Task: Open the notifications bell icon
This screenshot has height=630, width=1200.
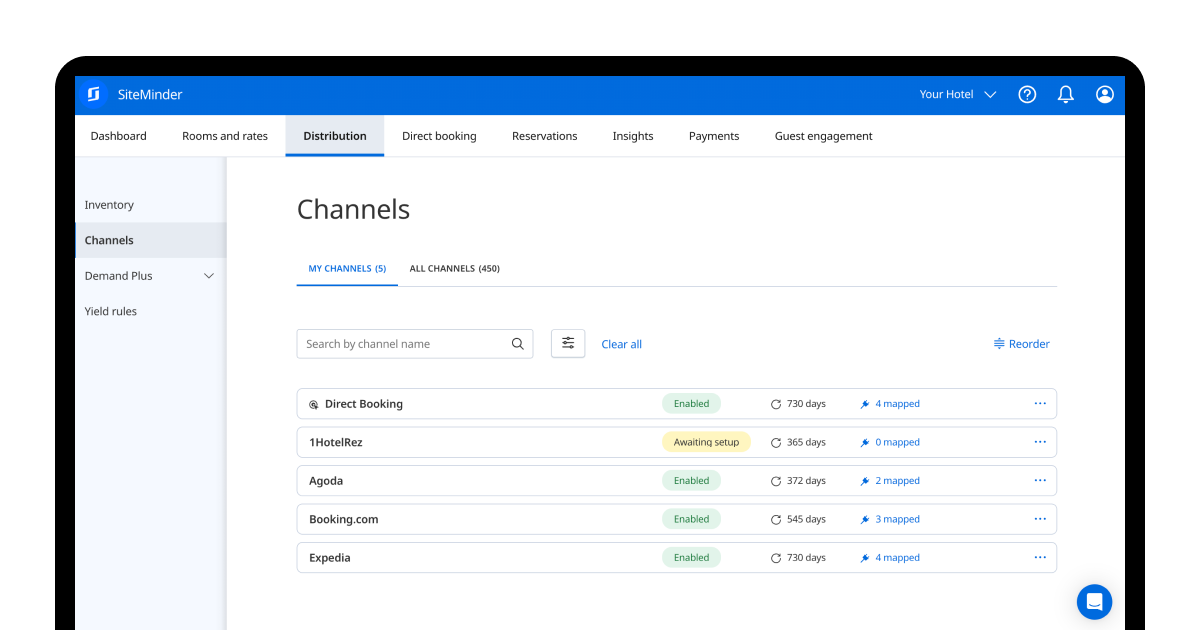Action: [x=1065, y=94]
